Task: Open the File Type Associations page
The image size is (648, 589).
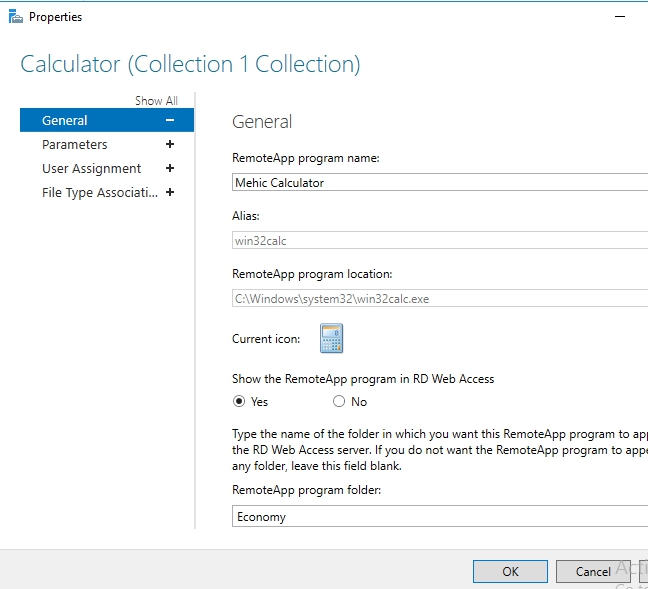Action: (x=99, y=192)
